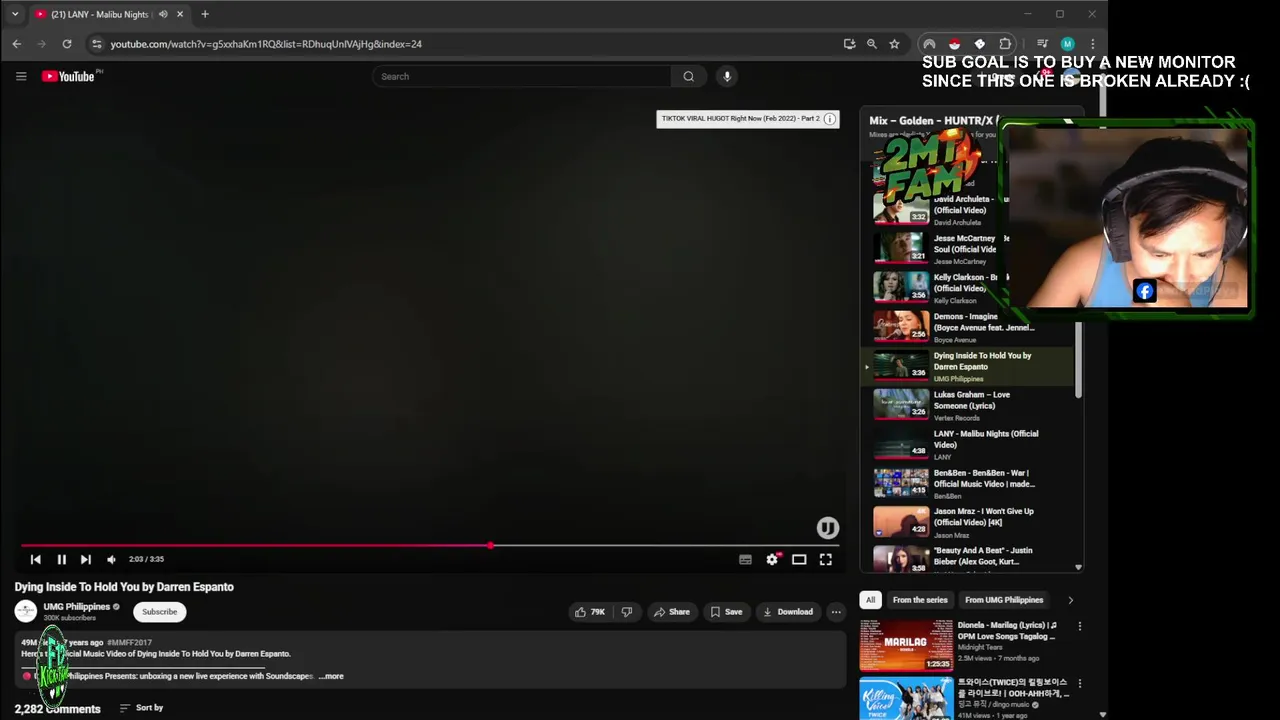The image size is (1280, 720).
Task: Open the tab search dropdown arrow
Action: point(15,14)
